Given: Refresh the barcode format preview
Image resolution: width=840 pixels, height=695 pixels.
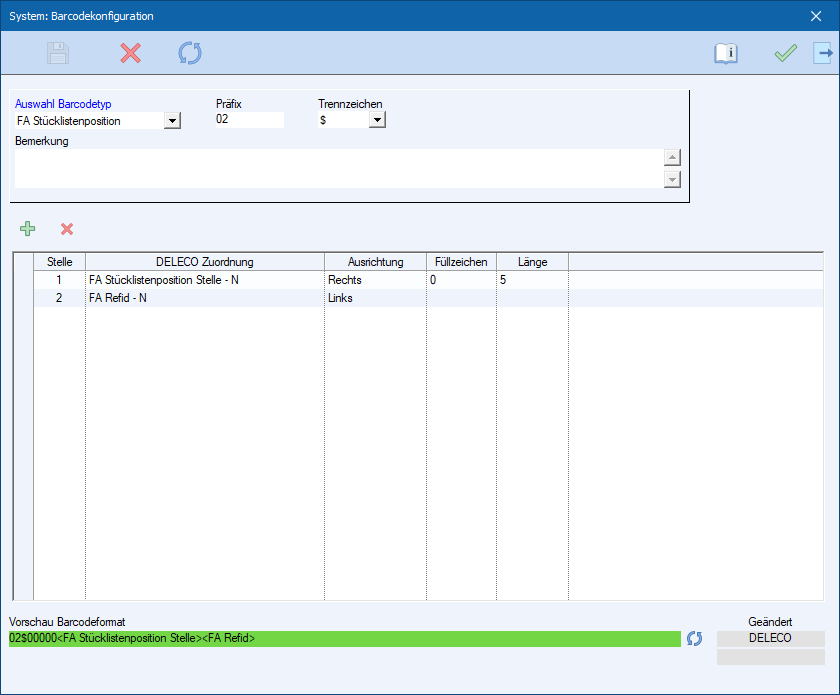Looking at the screenshot, I should click(x=694, y=638).
